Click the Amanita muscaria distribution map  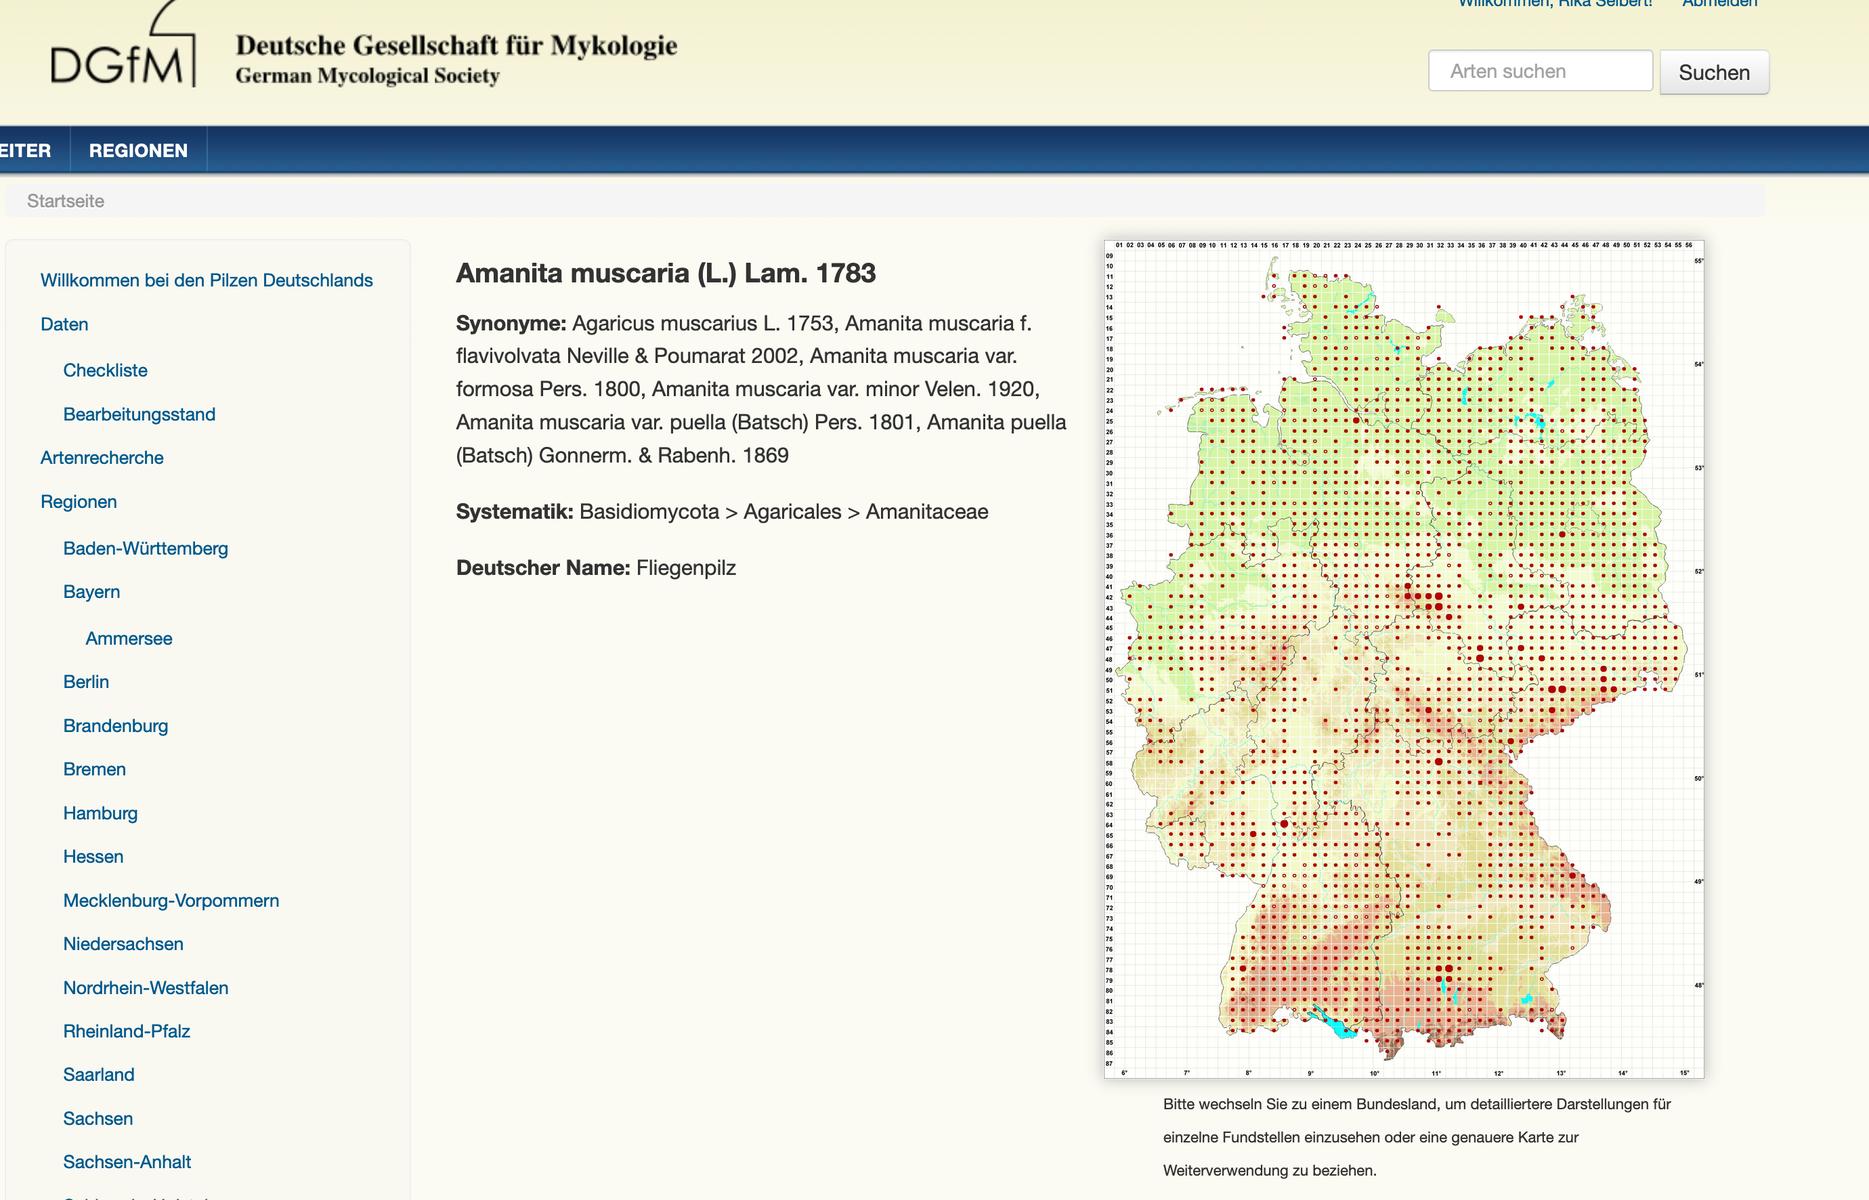[1403, 659]
